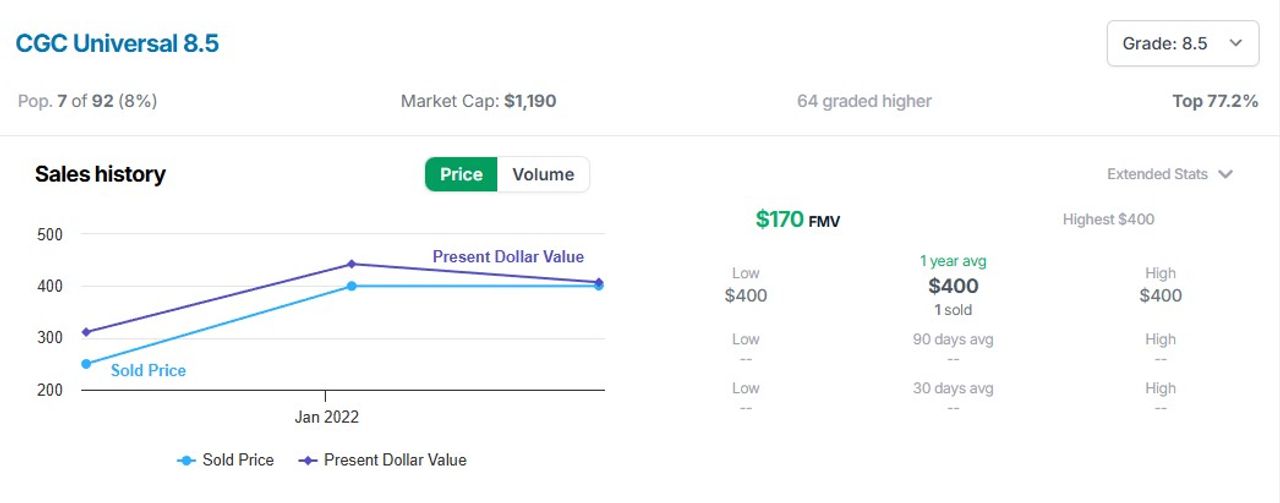This screenshot has height=503, width=1280.
Task: Click the Extended Stats chevron arrow
Action: tap(1225, 174)
